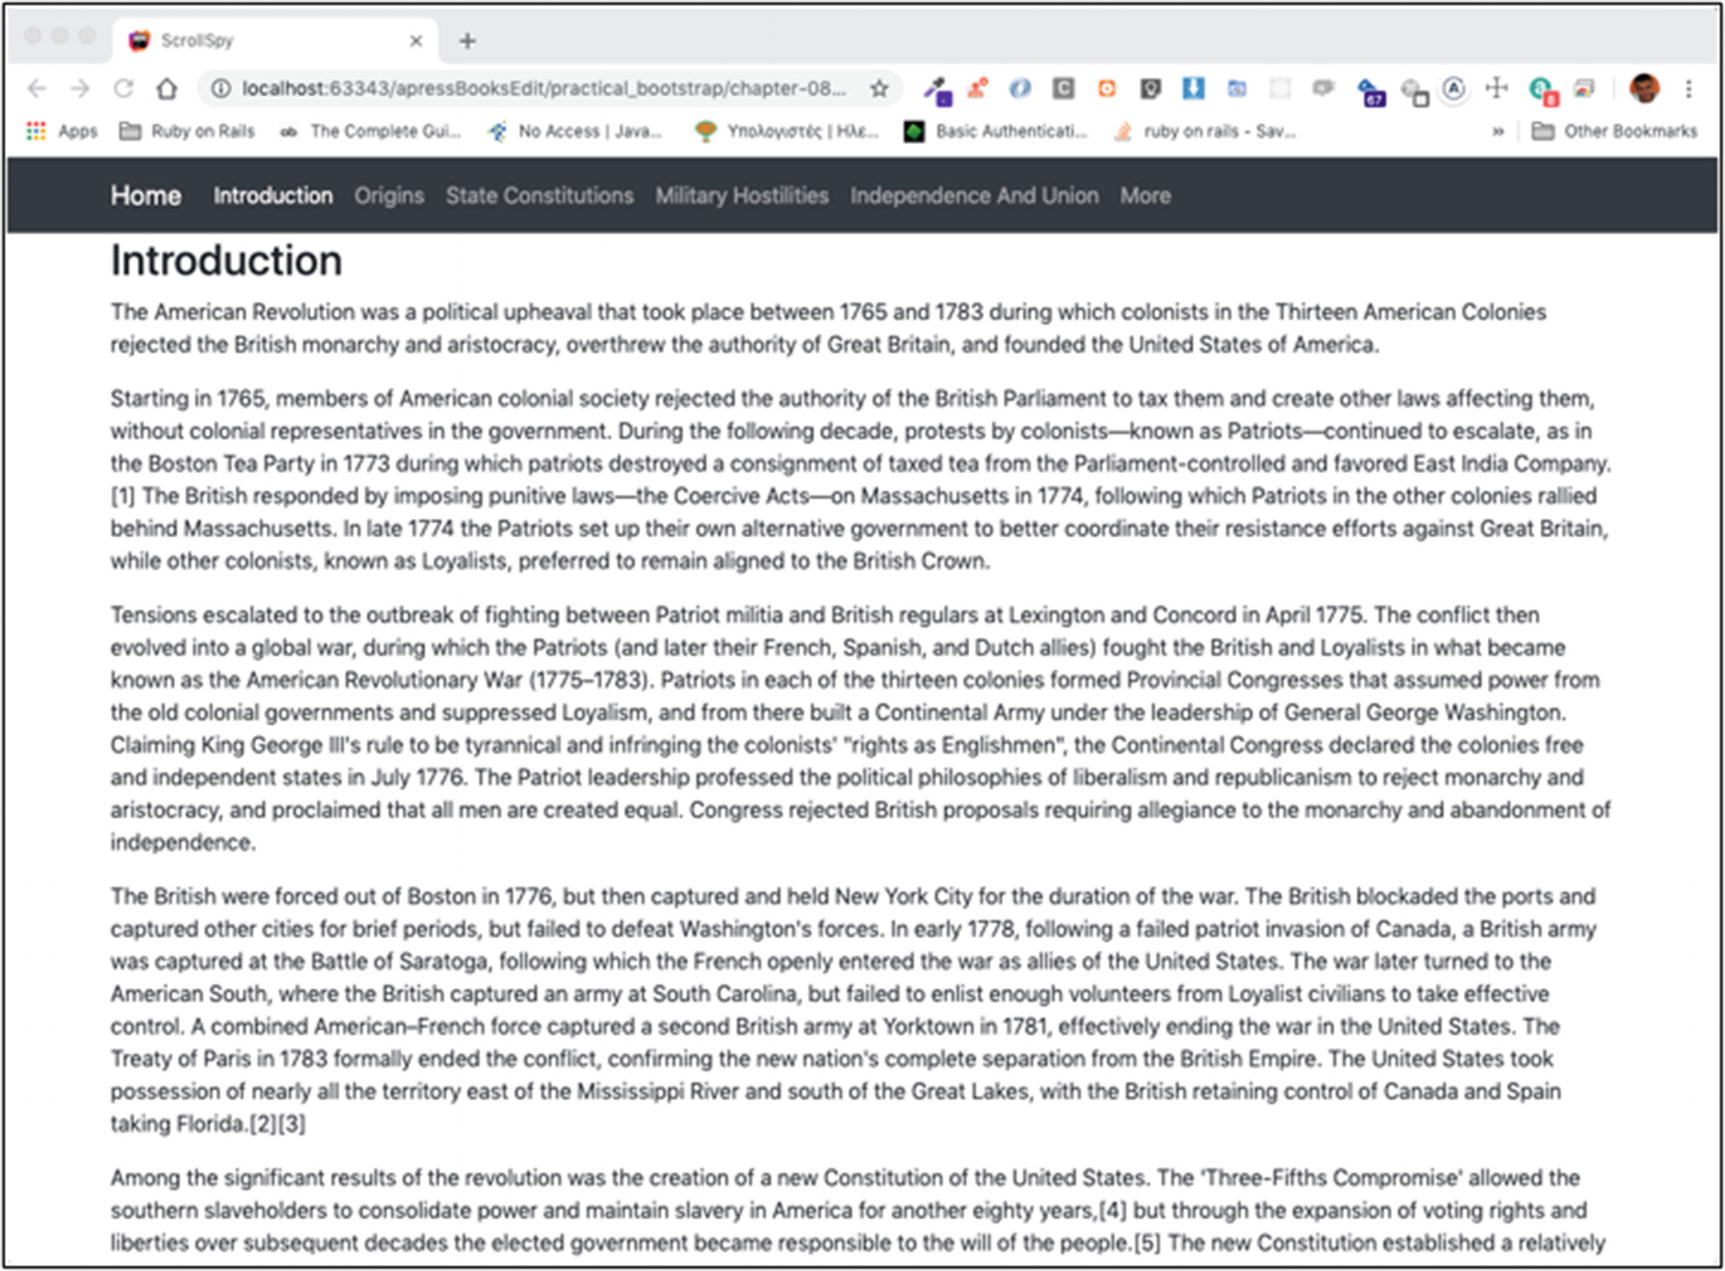Screen dimensions: 1725x1271
Task: Select Introduction in the navigation bar
Action: coord(272,196)
